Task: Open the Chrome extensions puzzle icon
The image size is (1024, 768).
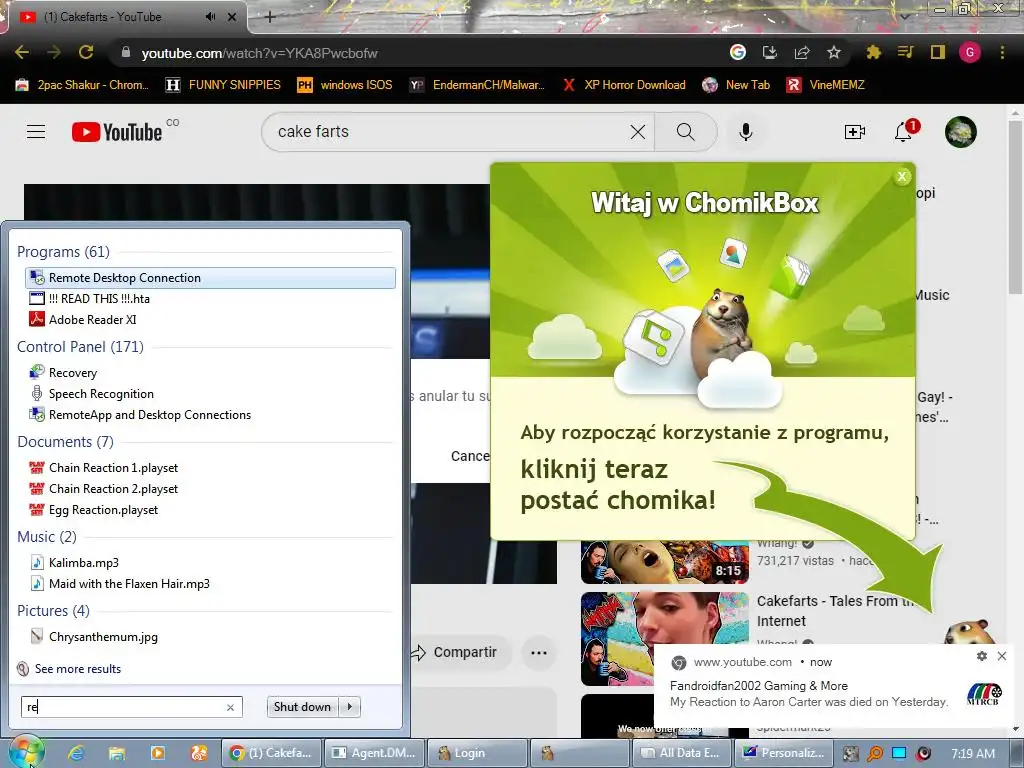Action: [873, 53]
